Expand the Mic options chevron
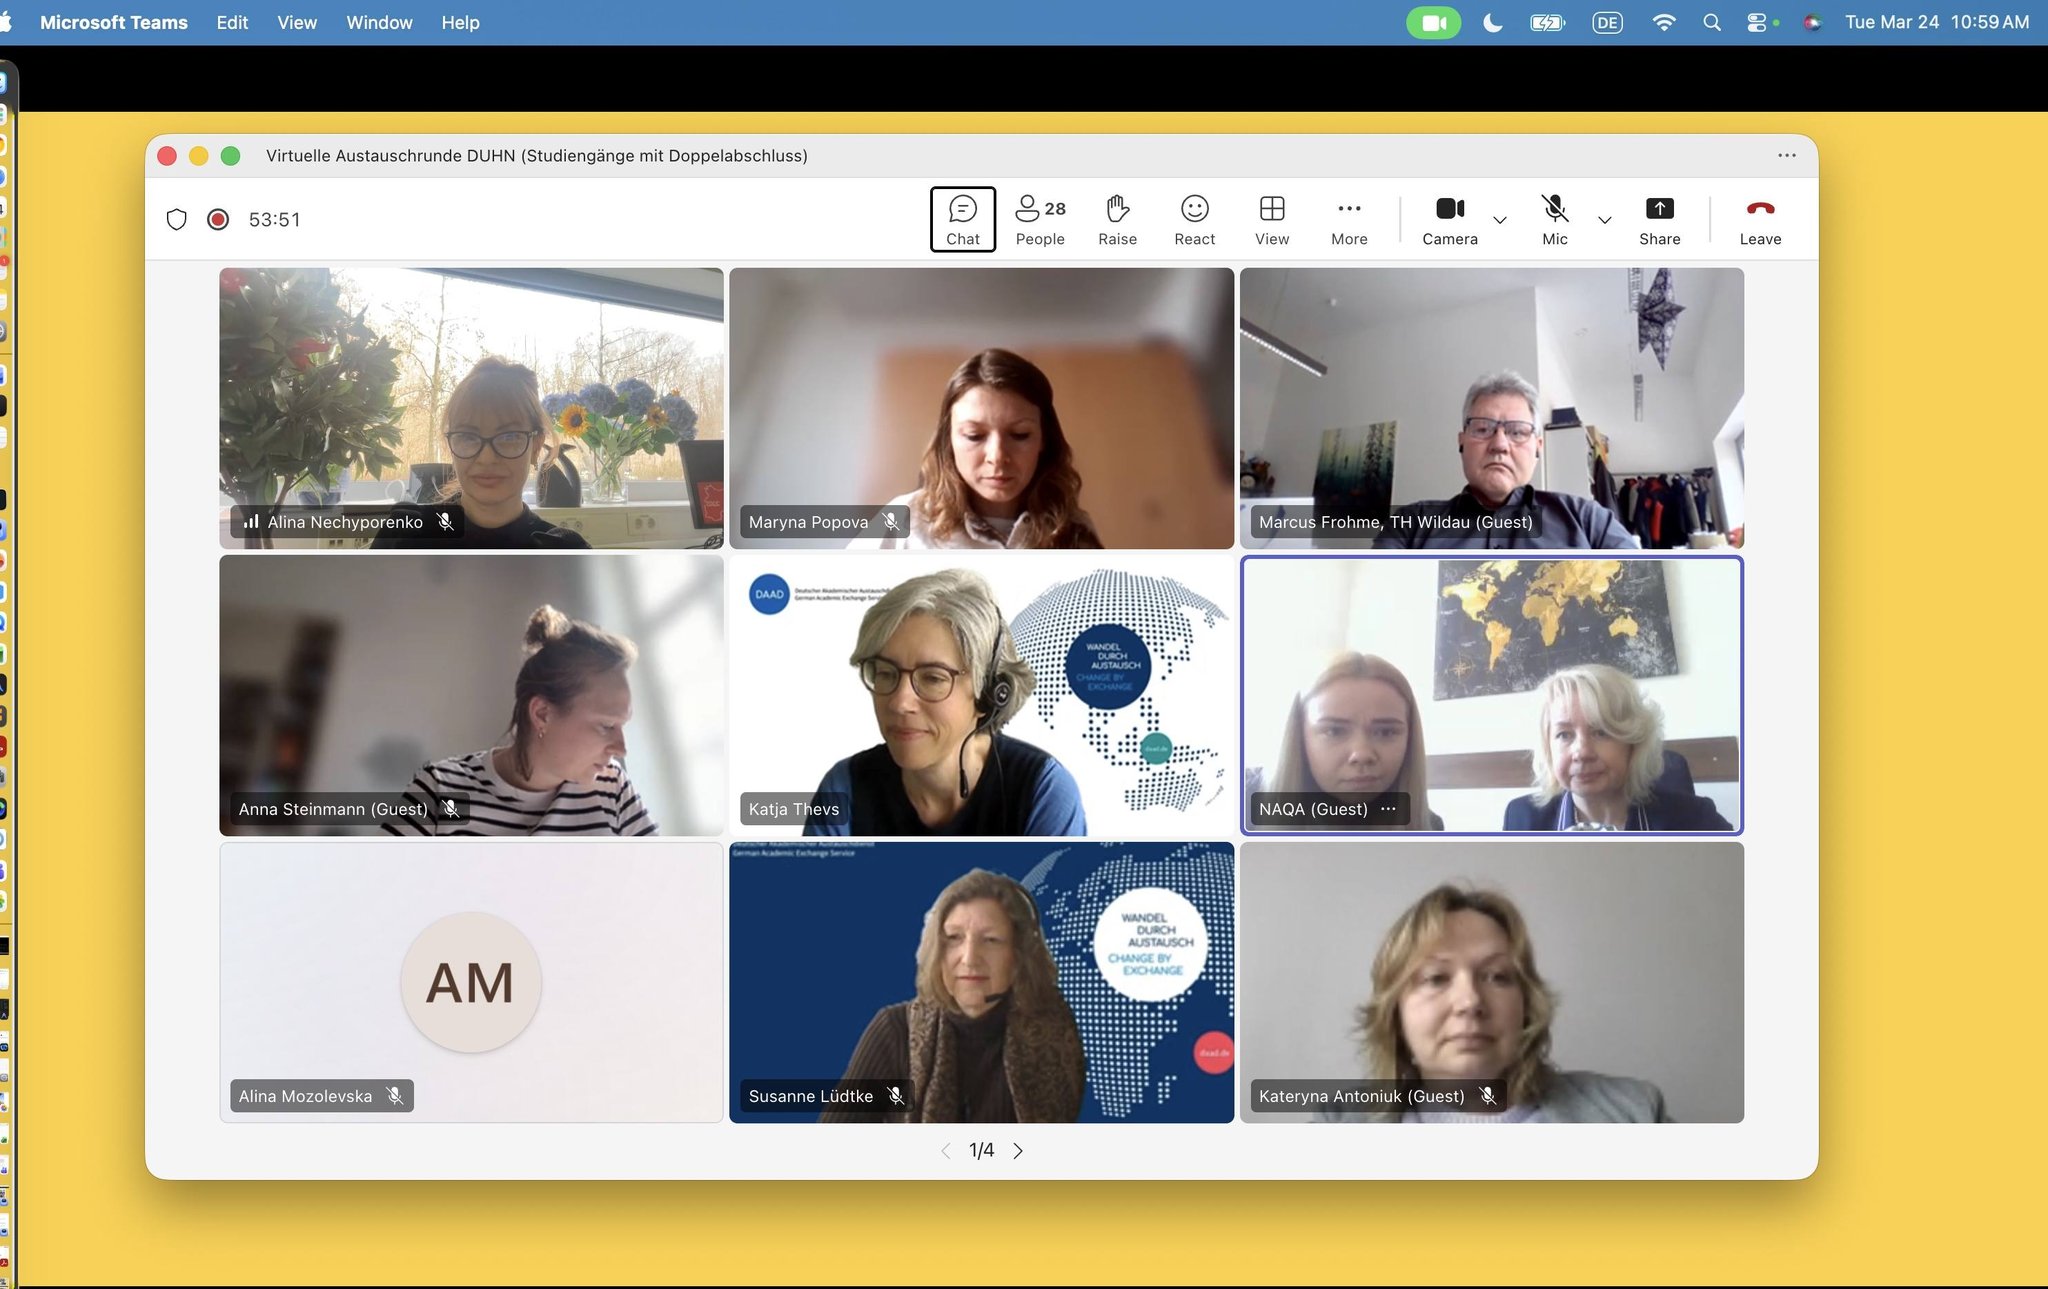 pos(1605,220)
